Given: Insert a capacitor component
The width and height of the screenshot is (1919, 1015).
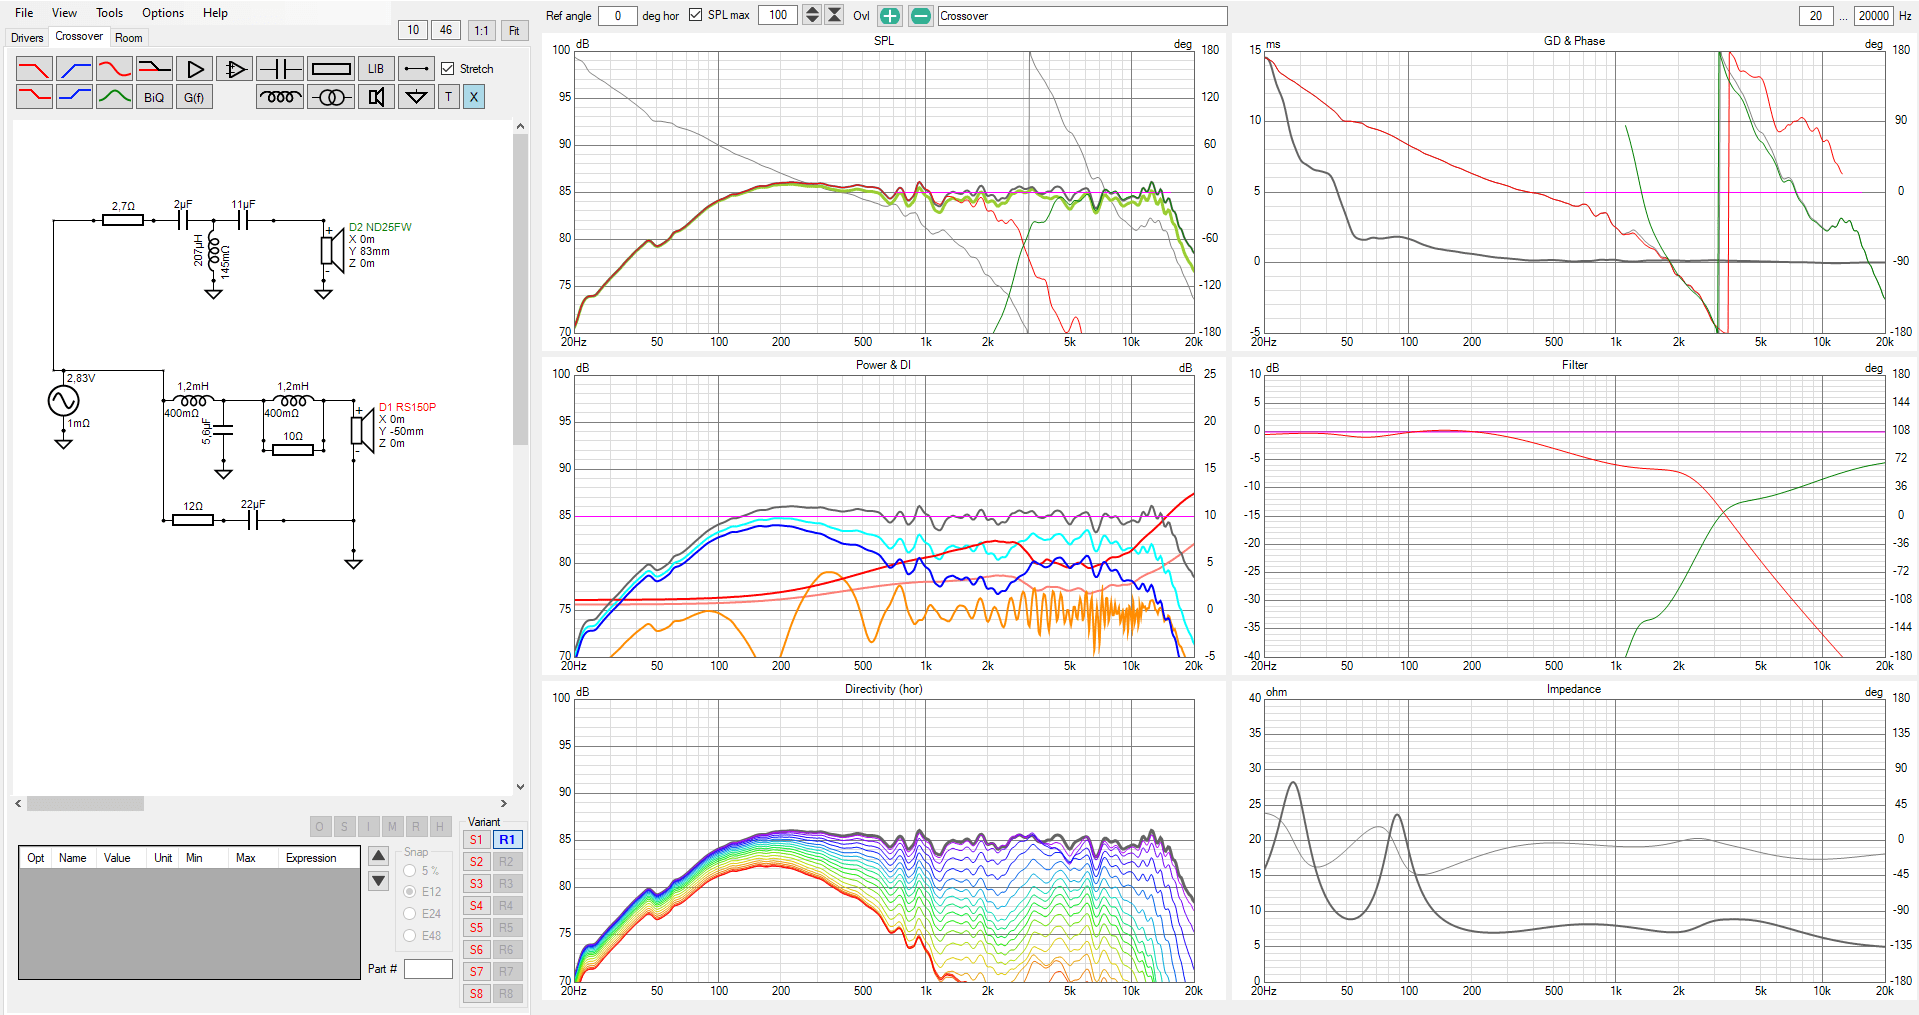Looking at the screenshot, I should click(x=280, y=69).
